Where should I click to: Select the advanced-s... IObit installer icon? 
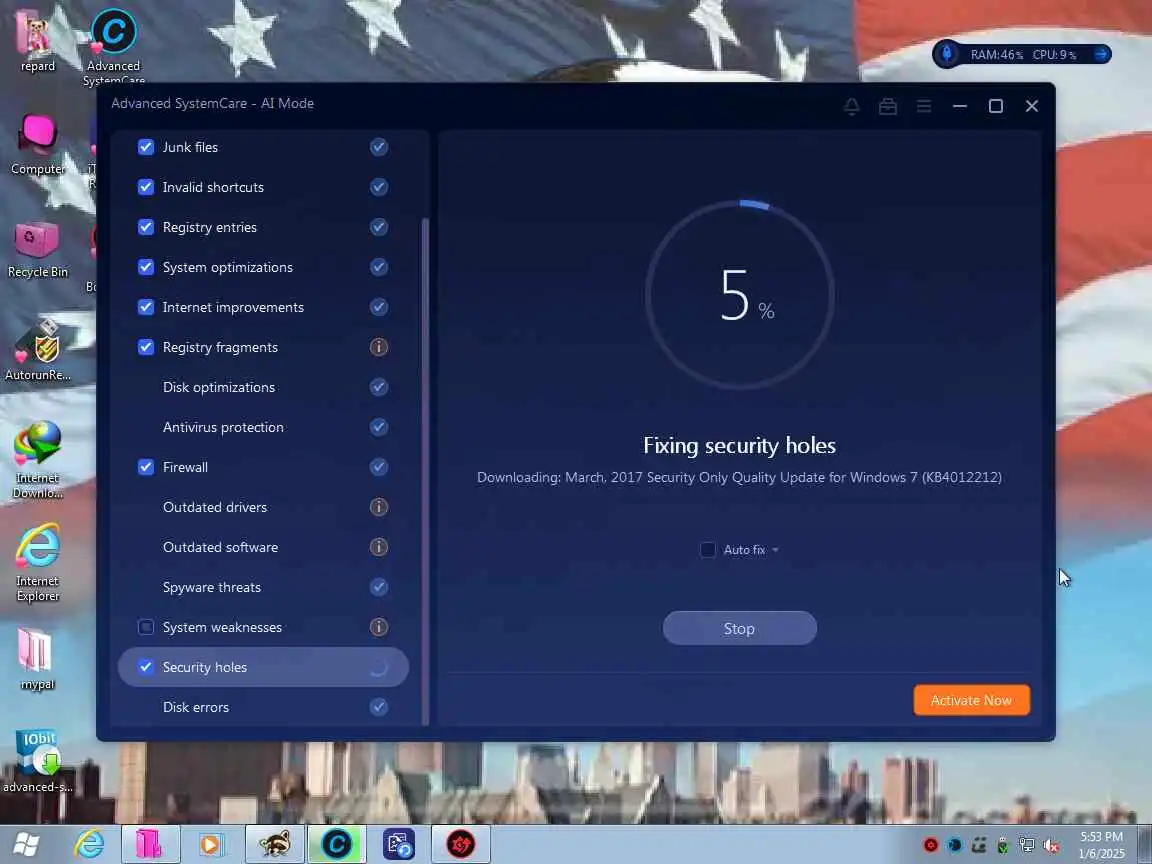click(37, 760)
